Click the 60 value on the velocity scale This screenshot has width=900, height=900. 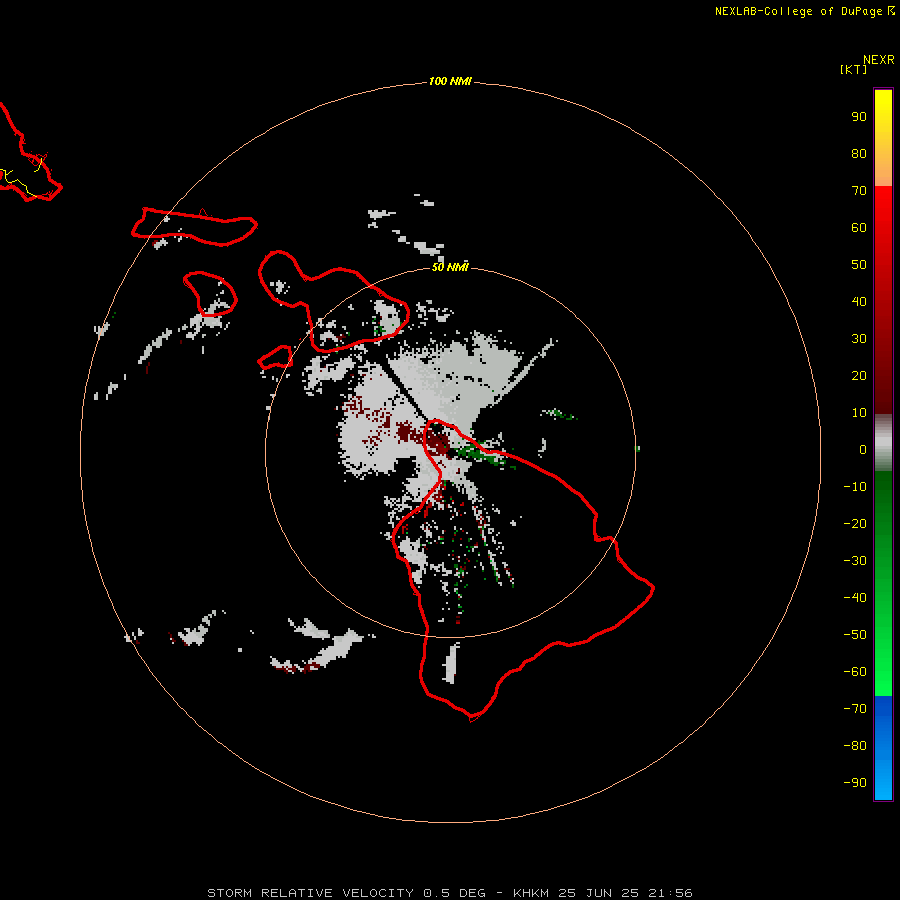(x=859, y=228)
